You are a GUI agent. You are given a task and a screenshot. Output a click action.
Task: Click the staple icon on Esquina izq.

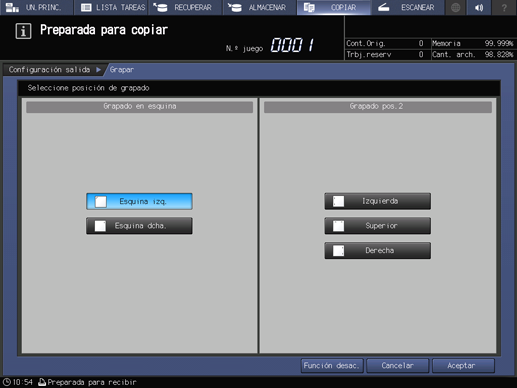click(x=101, y=202)
